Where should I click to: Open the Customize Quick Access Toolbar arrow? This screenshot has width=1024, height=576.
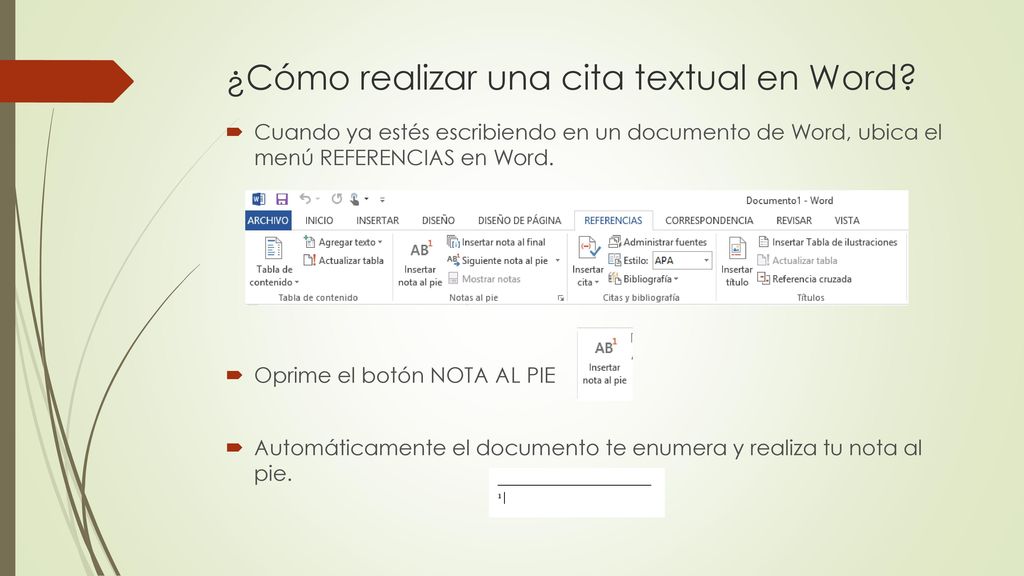(383, 199)
